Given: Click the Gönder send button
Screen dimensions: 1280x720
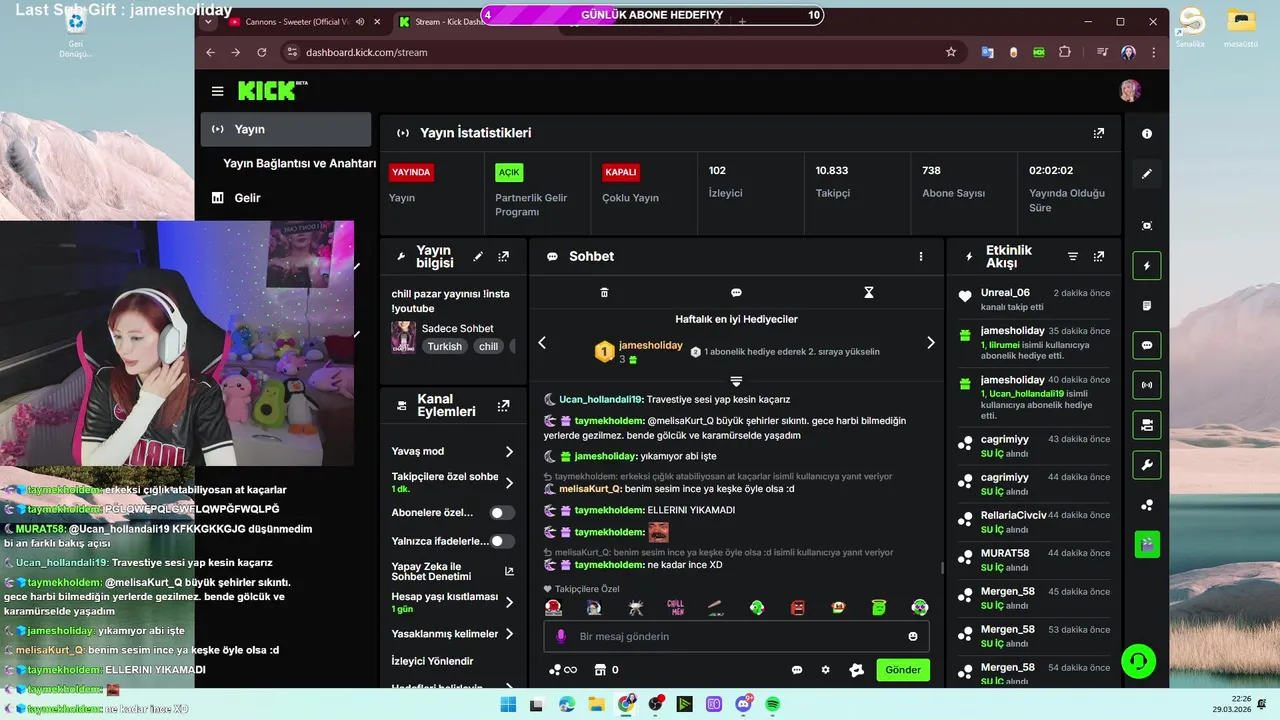Looking at the screenshot, I should tap(903, 670).
